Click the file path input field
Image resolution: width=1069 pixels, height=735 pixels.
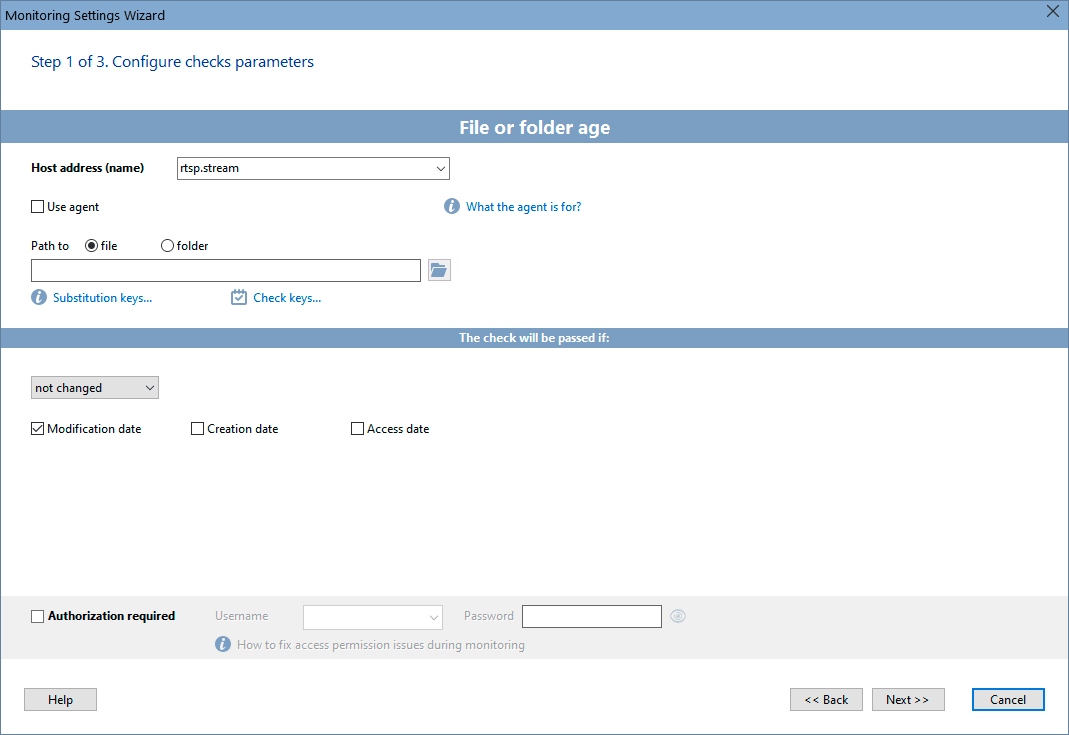tap(225, 270)
